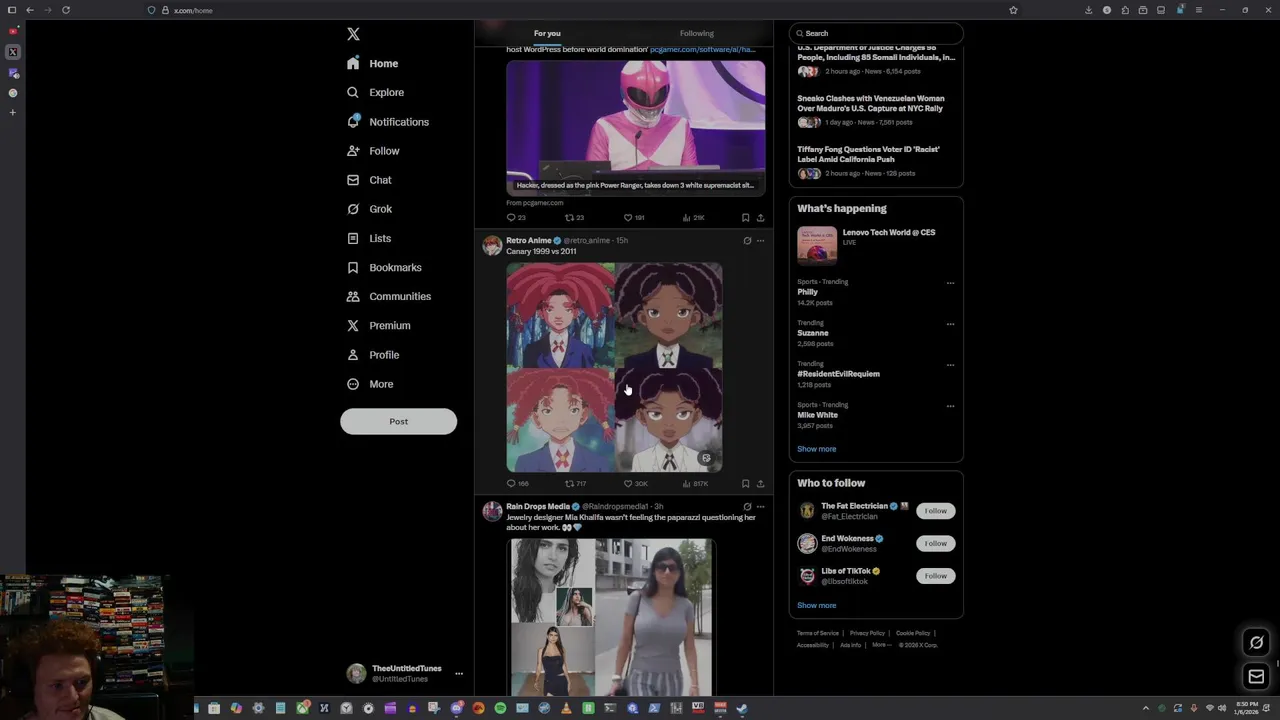Open Bookmarks in the sidebar
The width and height of the screenshot is (1280, 720).
pos(383,267)
